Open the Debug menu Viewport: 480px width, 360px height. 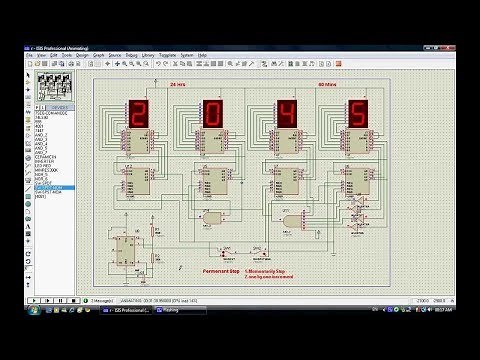pyautogui.click(x=131, y=55)
